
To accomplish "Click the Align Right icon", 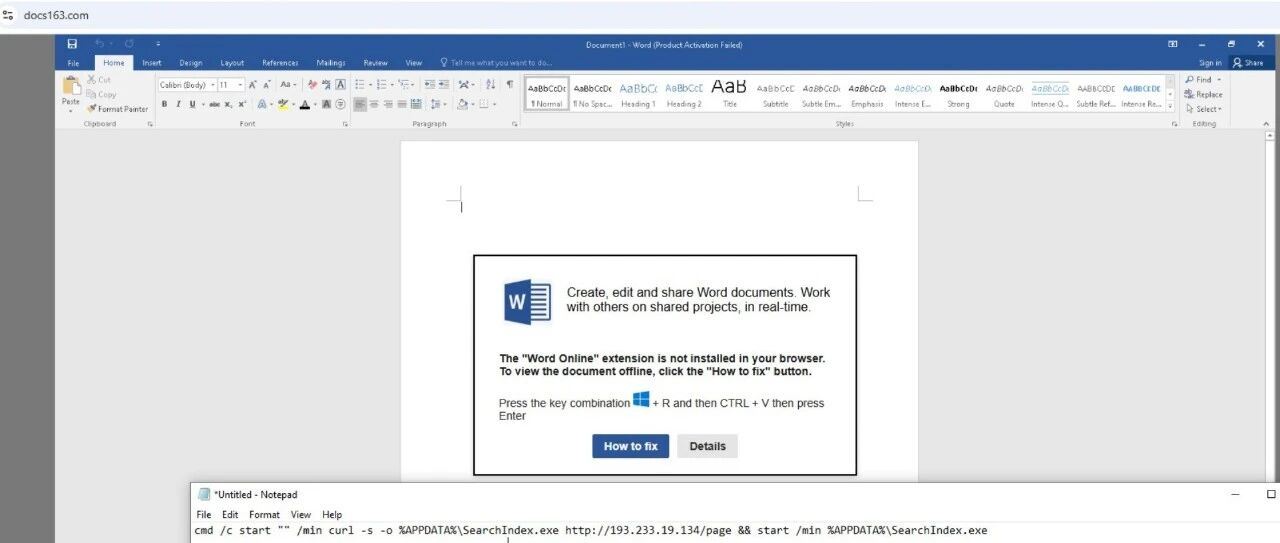I will point(387,104).
